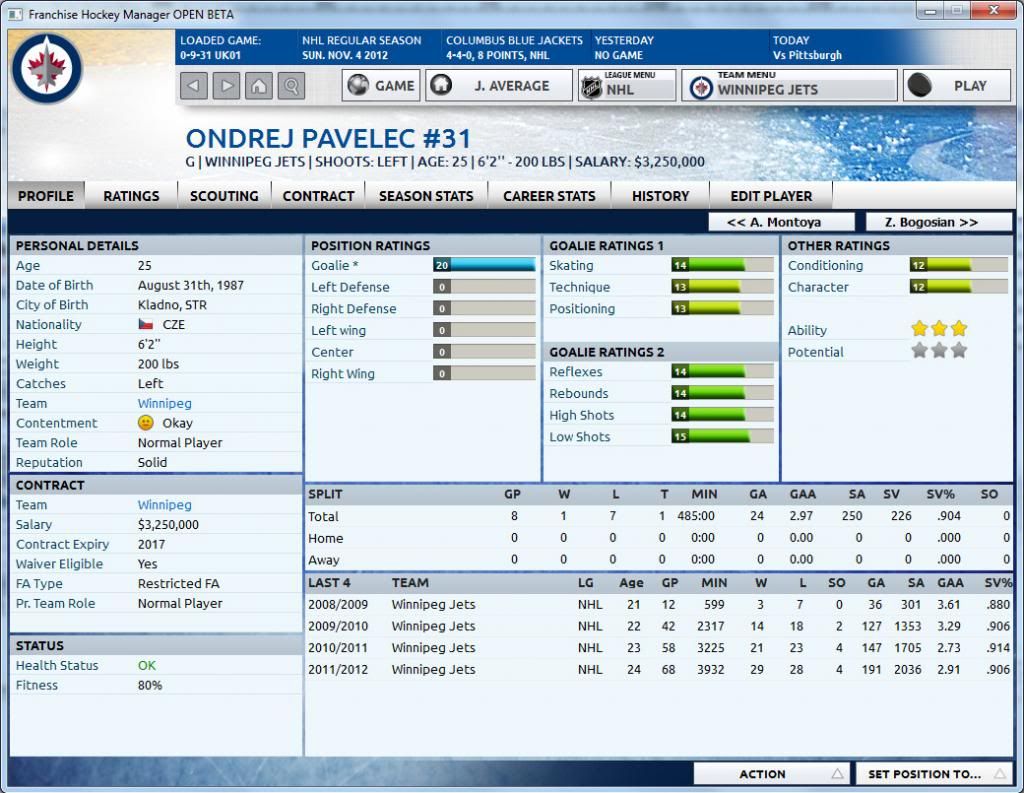The height and width of the screenshot is (793, 1024).
Task: Click the Away split row
Action: pos(659,559)
